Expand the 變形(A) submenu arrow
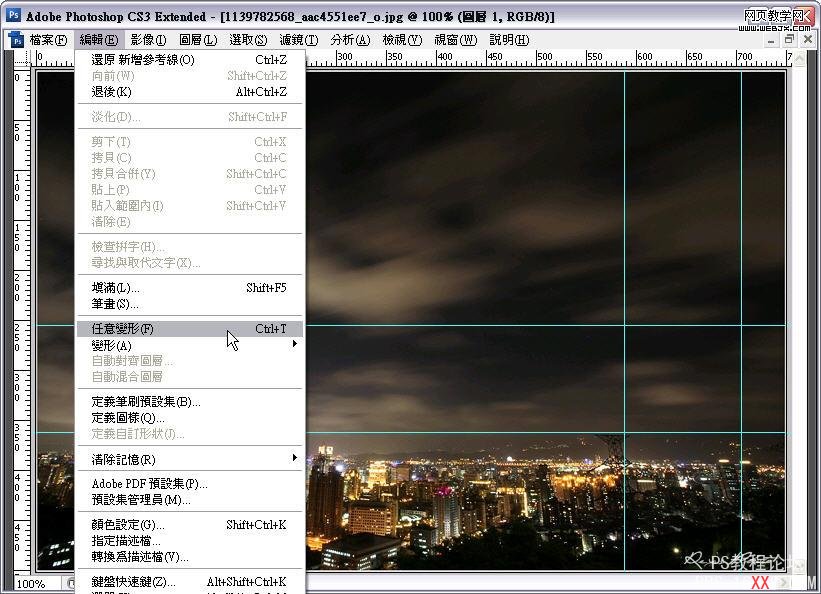The height and width of the screenshot is (594, 821). (295, 344)
